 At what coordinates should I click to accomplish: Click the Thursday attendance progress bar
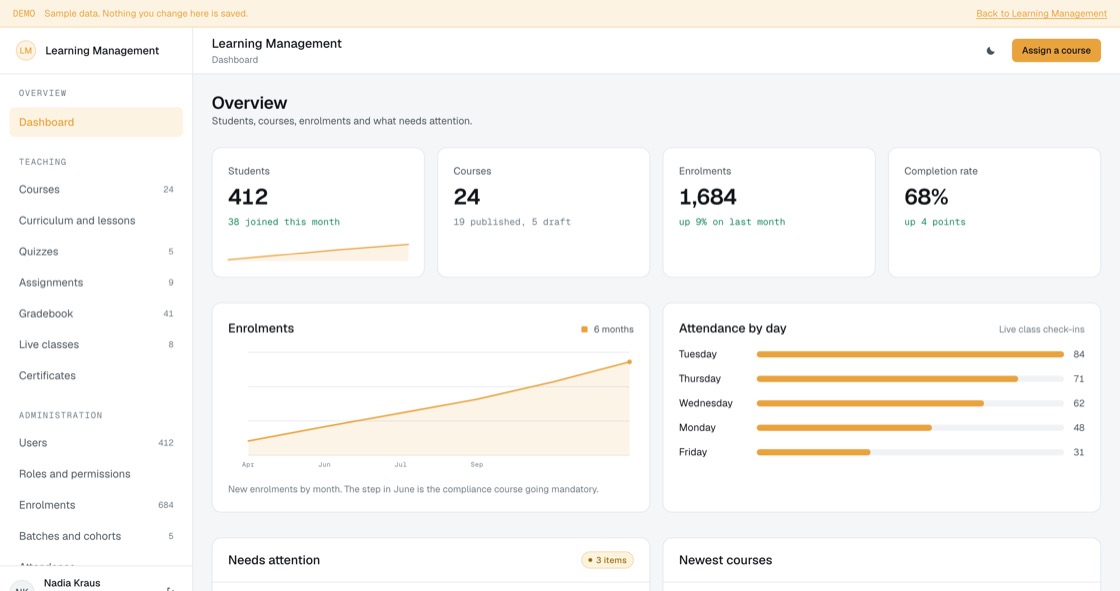(910, 379)
